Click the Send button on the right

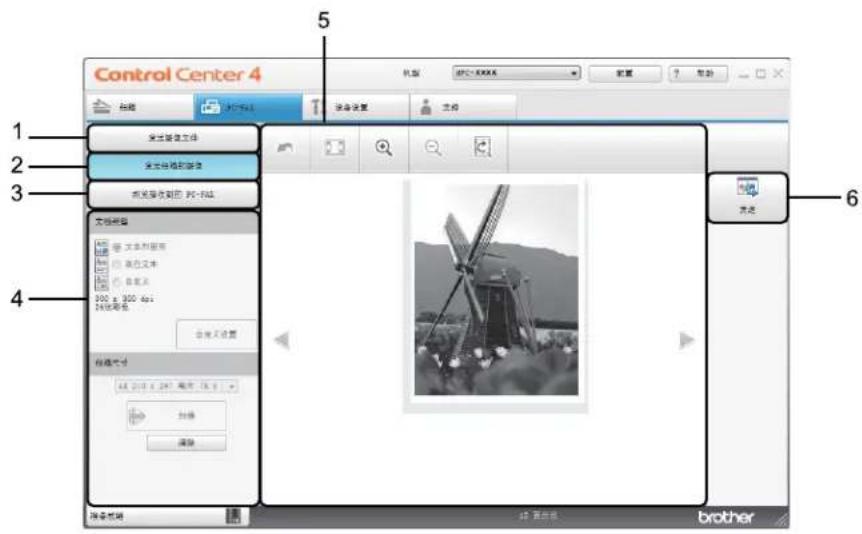(x=747, y=198)
